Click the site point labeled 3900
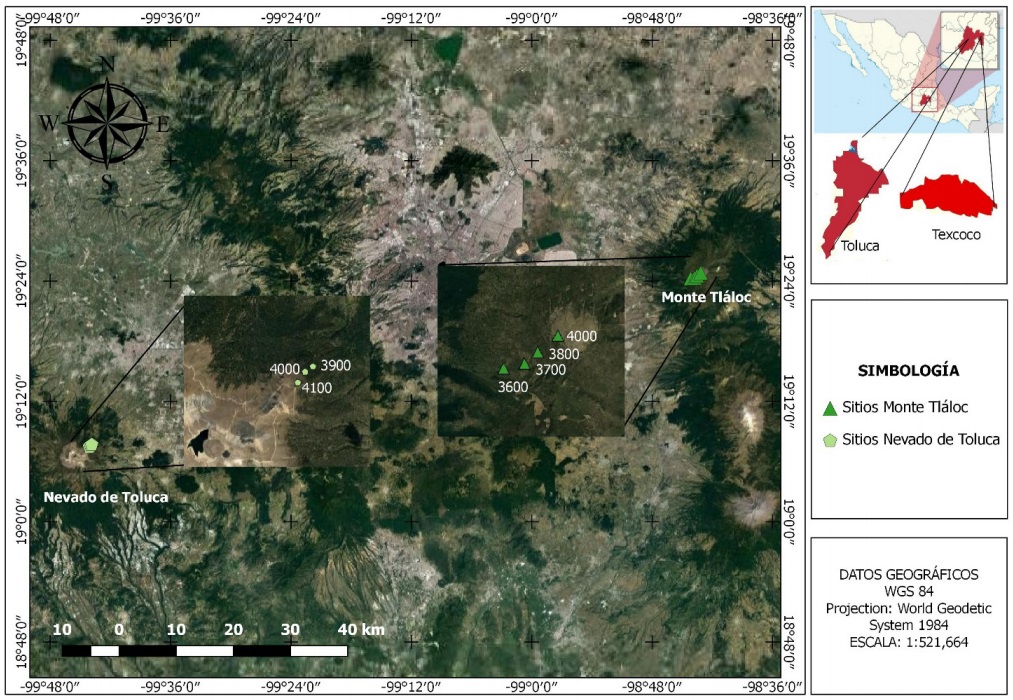The width and height of the screenshot is (1013, 700). 313,366
